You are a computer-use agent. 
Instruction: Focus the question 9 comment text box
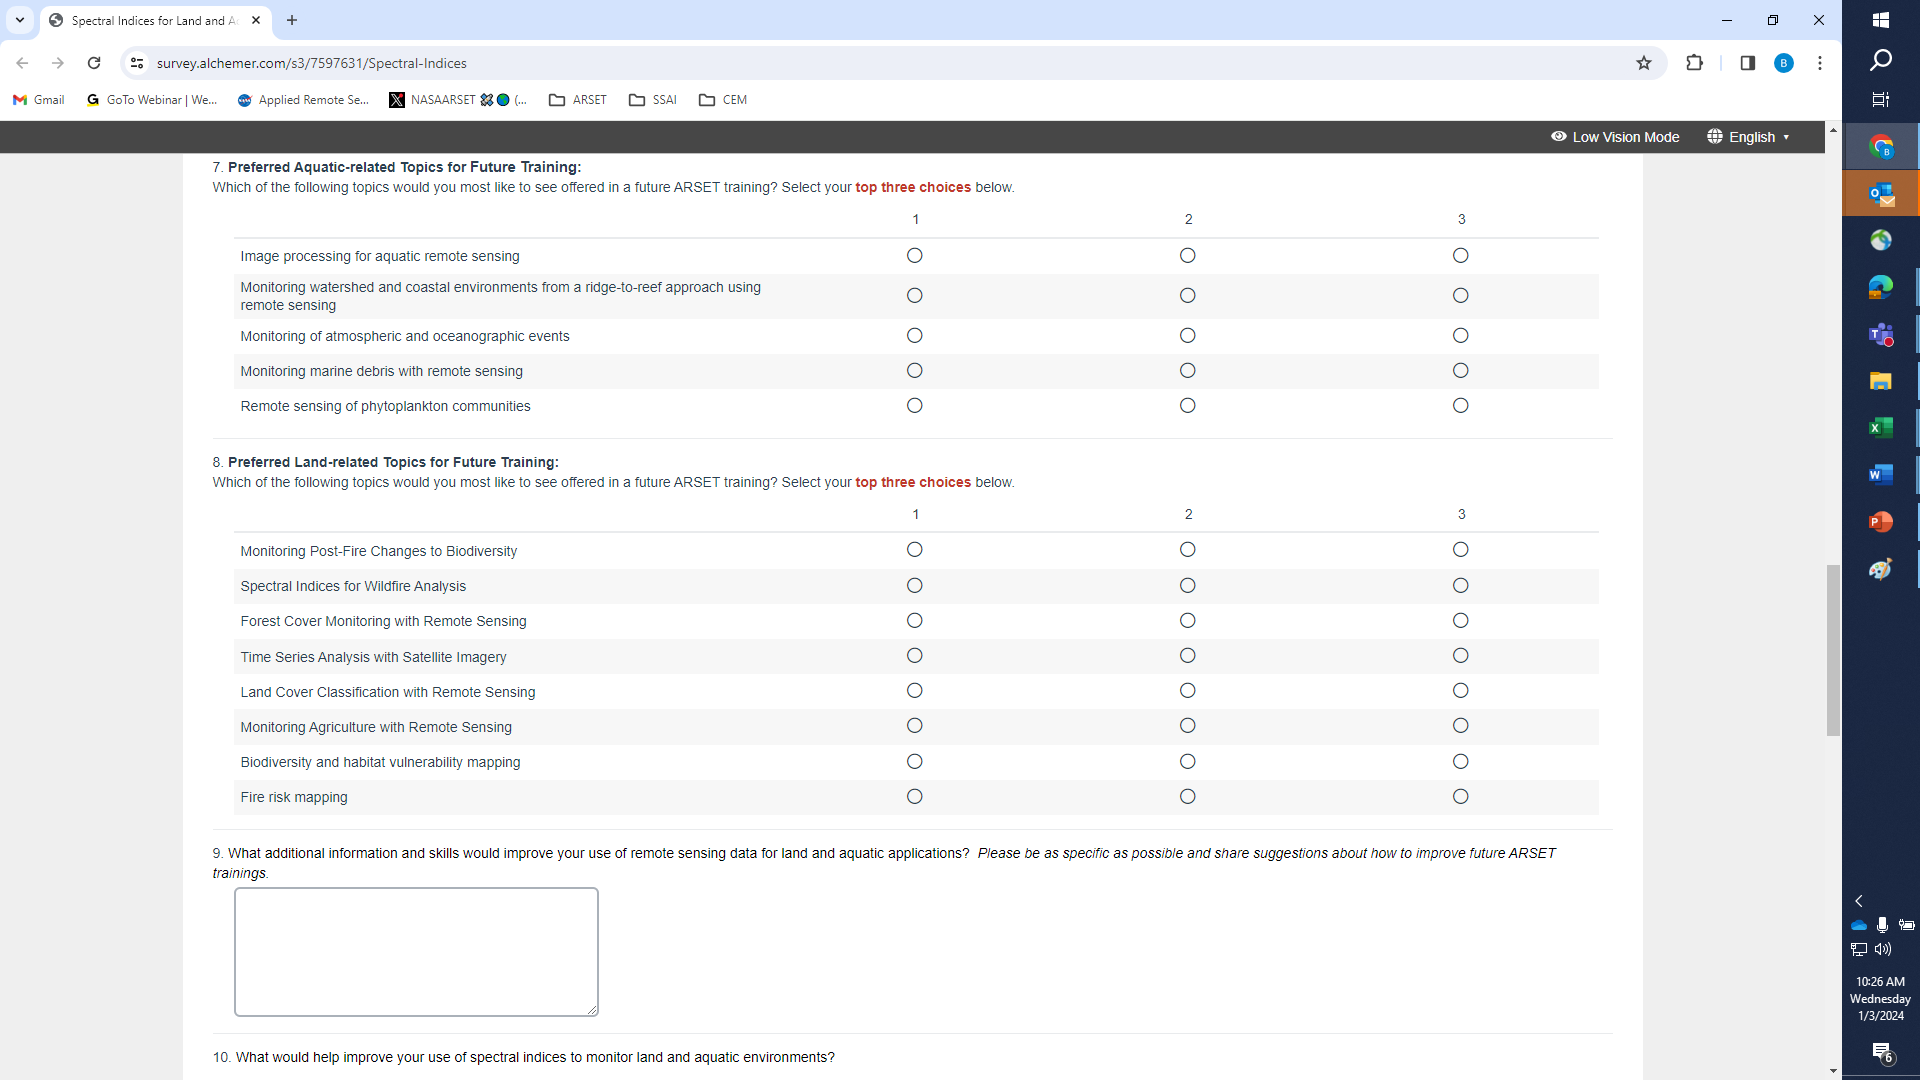tap(416, 951)
